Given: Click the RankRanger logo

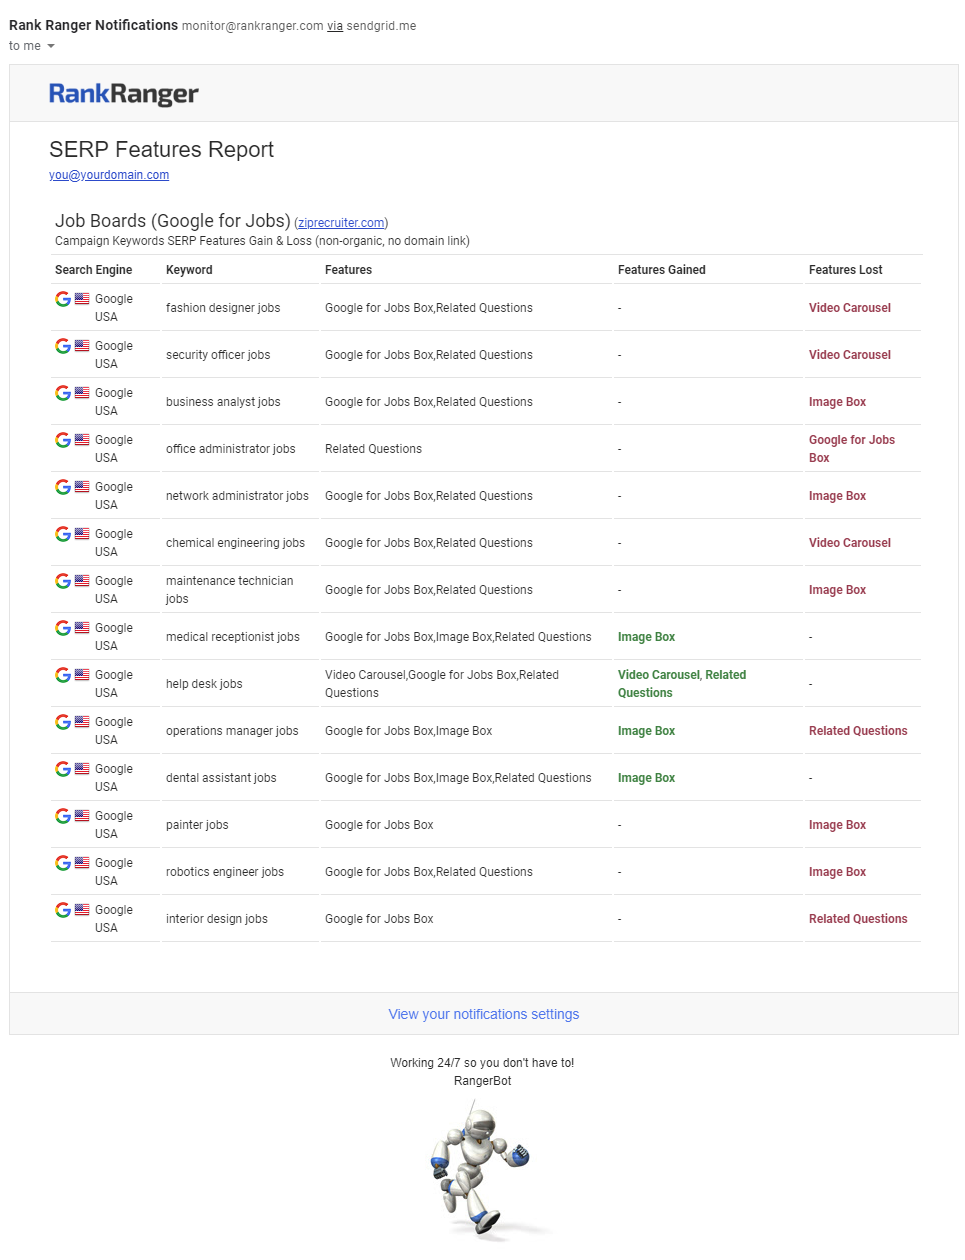Looking at the screenshot, I should click(124, 94).
